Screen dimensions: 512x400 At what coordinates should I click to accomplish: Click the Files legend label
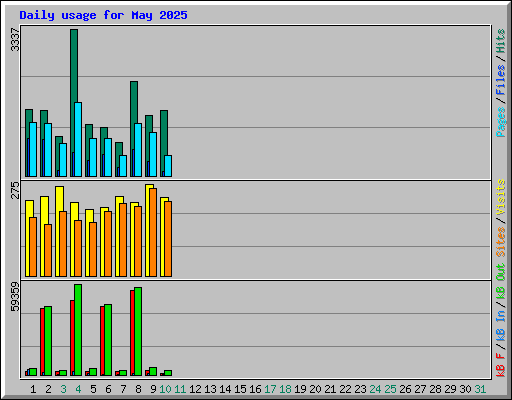click(x=501, y=80)
